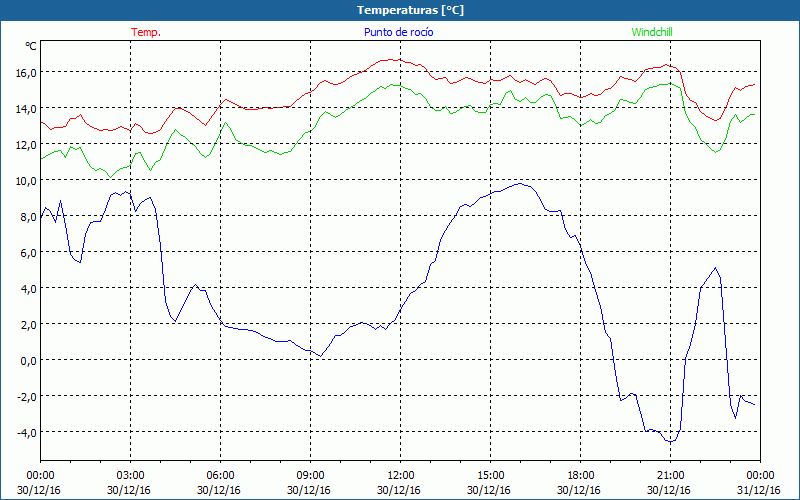Click the 06:00 time axis label

(220, 476)
